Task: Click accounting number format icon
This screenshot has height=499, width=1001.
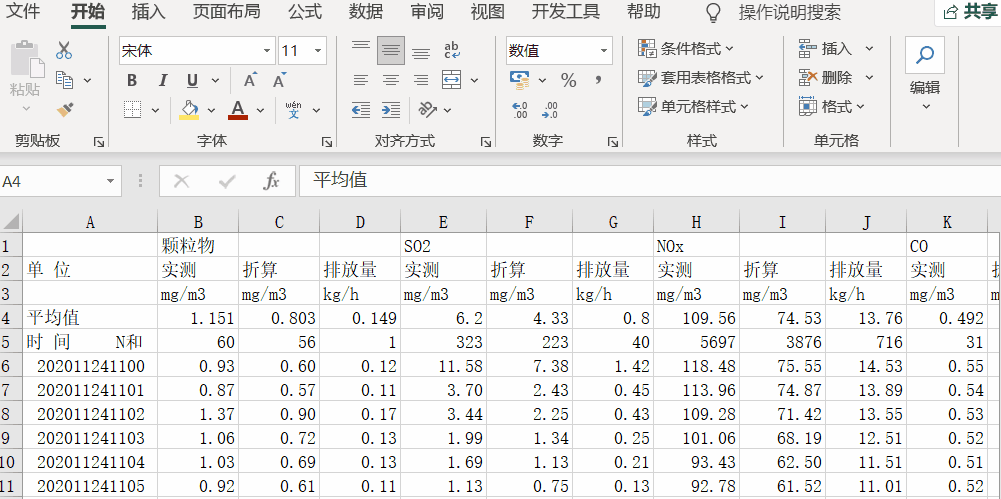Action: tap(520, 80)
